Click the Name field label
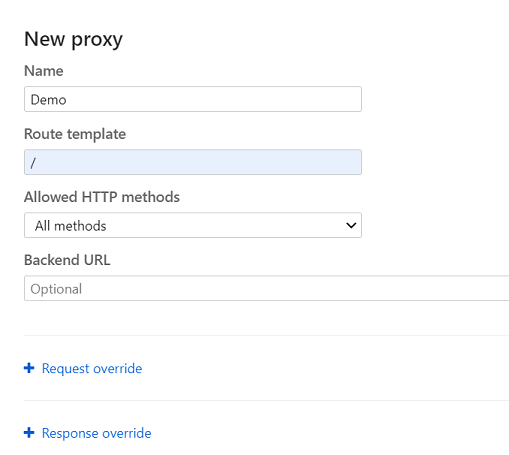 [x=44, y=71]
